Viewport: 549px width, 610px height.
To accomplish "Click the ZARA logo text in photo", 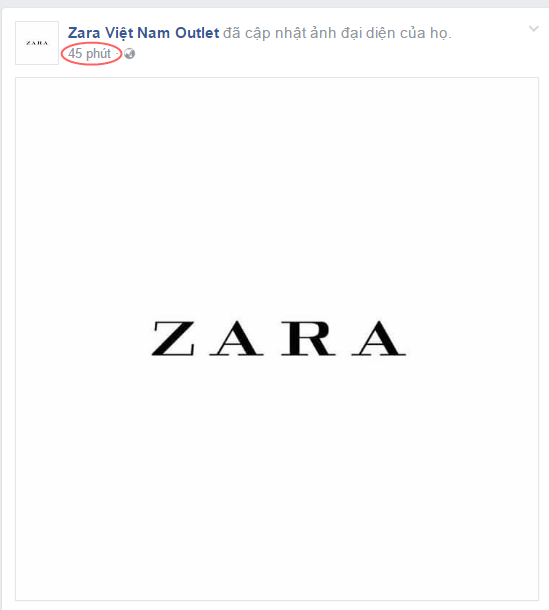I will click(x=279, y=338).
